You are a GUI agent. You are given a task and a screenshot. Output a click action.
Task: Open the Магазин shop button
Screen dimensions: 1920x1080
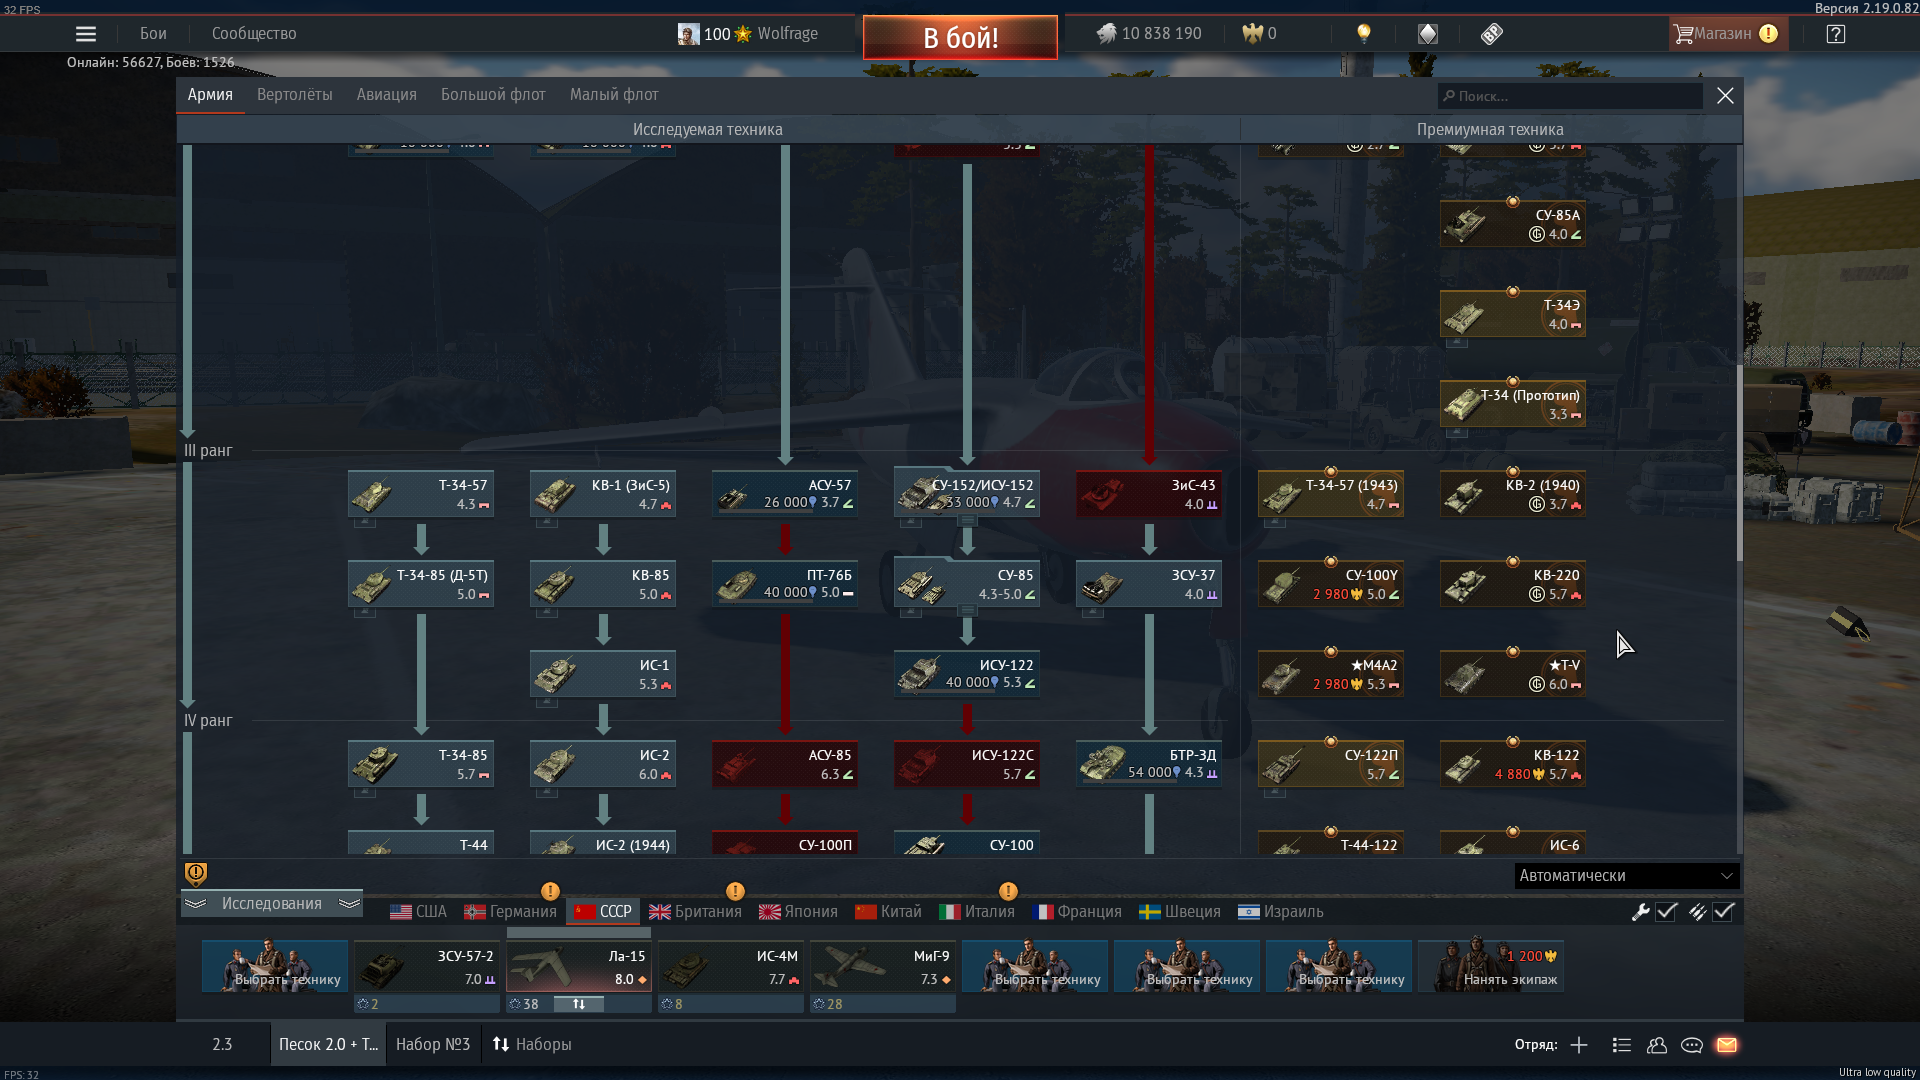(1728, 34)
